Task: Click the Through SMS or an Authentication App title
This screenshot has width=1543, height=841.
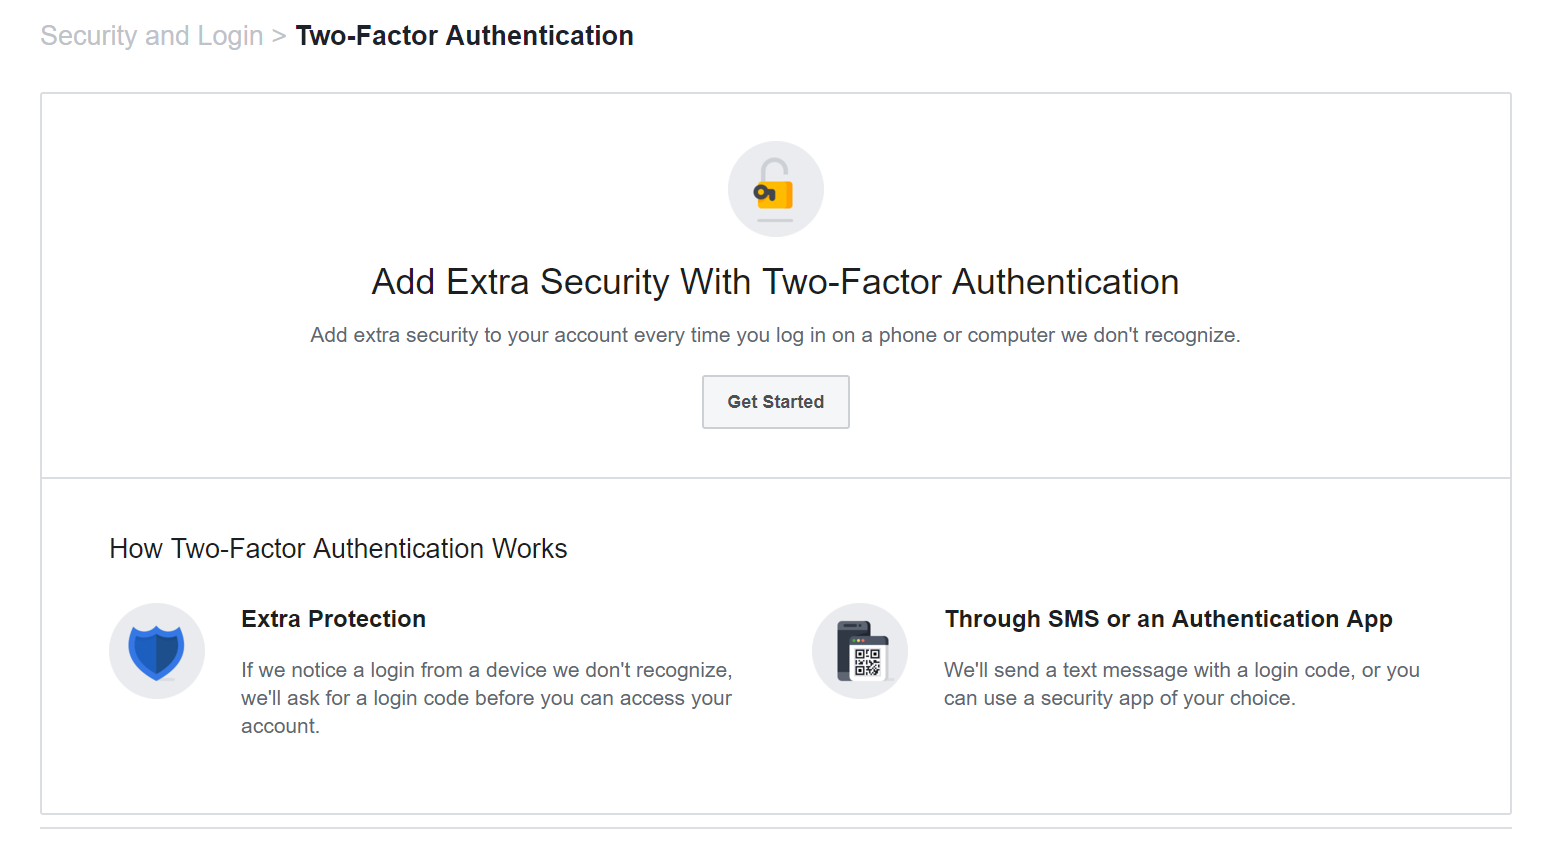Action: (1168, 618)
